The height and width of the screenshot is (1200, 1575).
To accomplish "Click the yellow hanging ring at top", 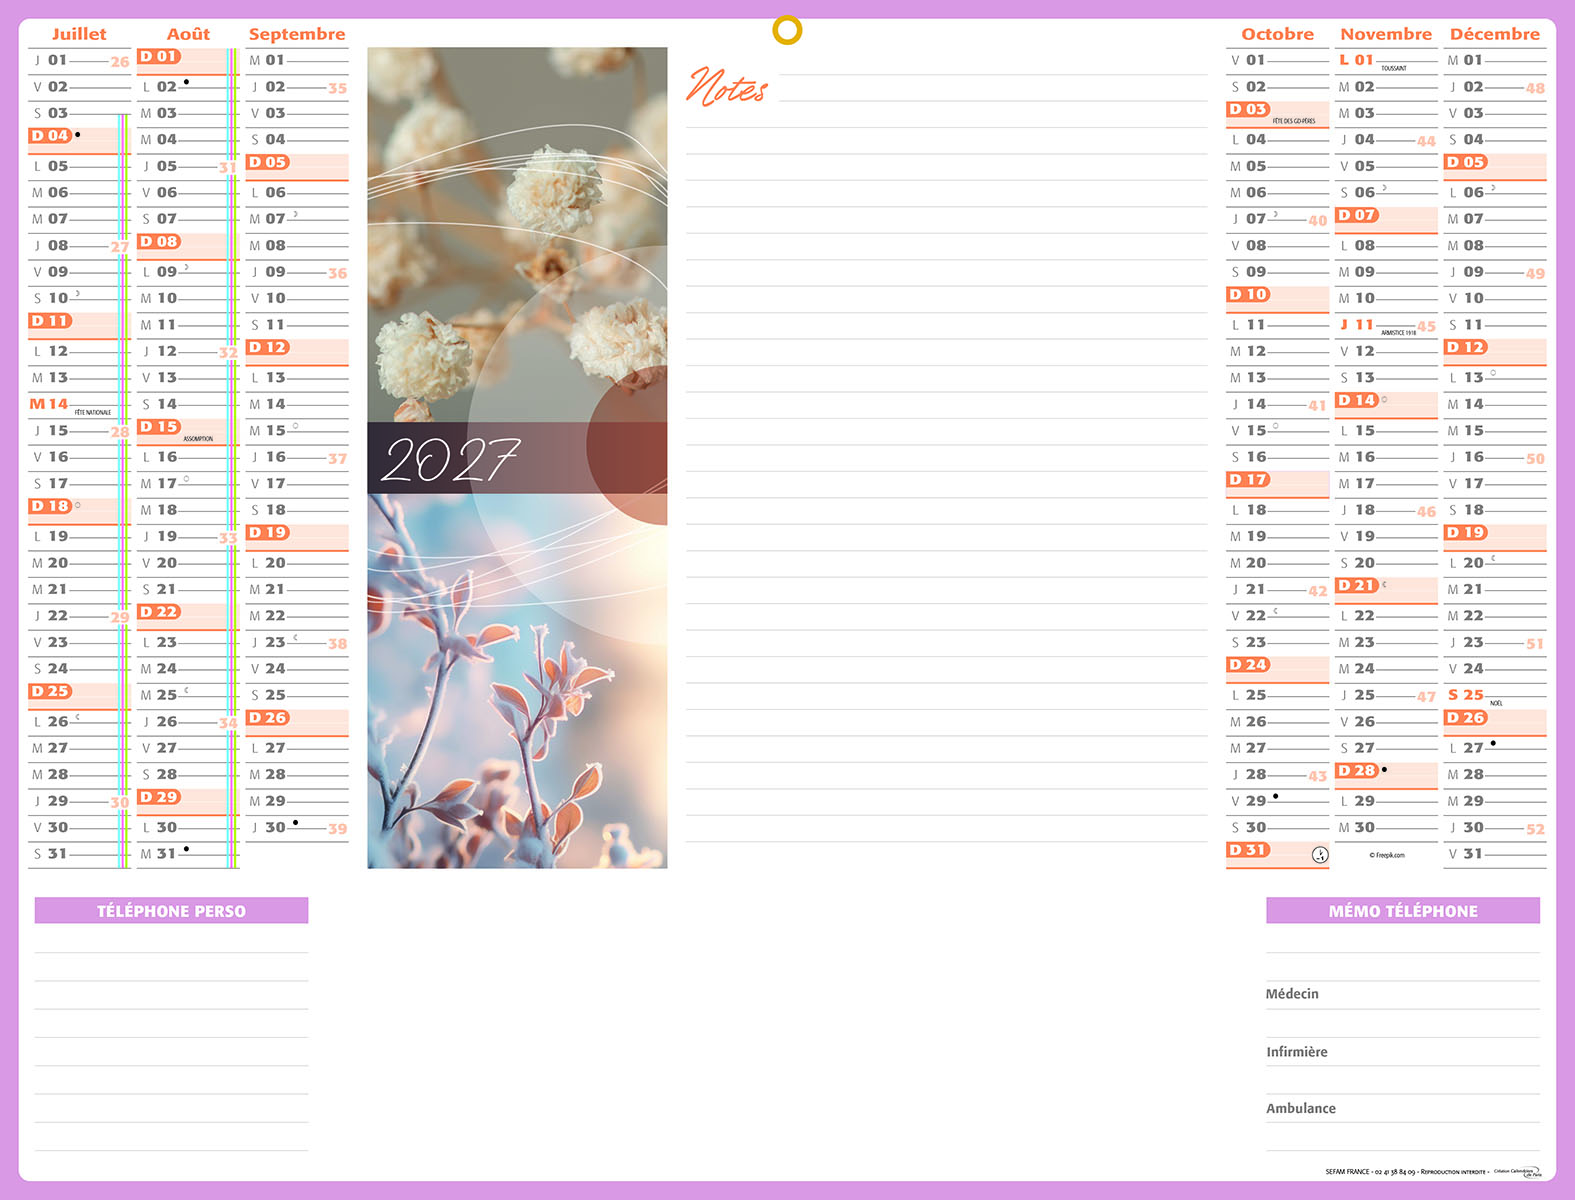I will [787, 30].
